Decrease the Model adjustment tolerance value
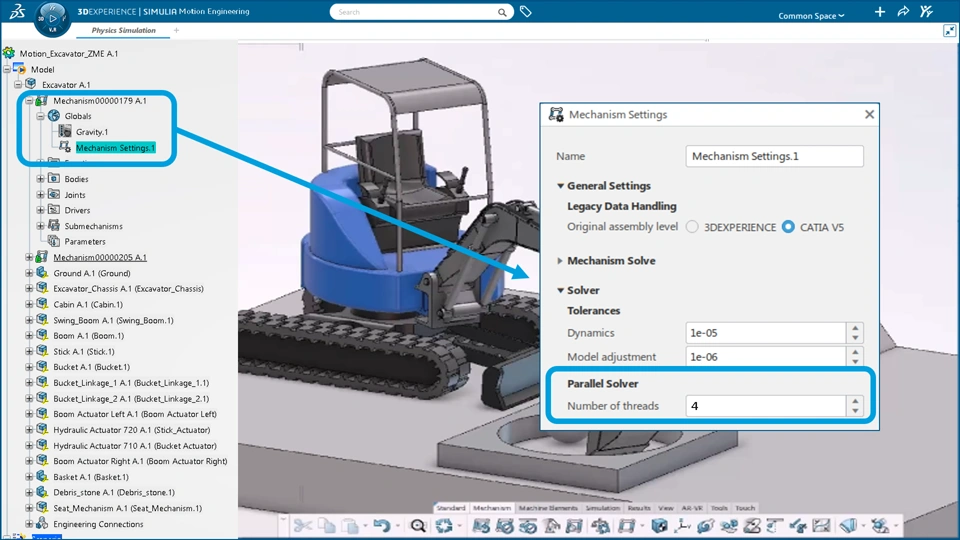The image size is (960, 540). pyautogui.click(x=855, y=361)
